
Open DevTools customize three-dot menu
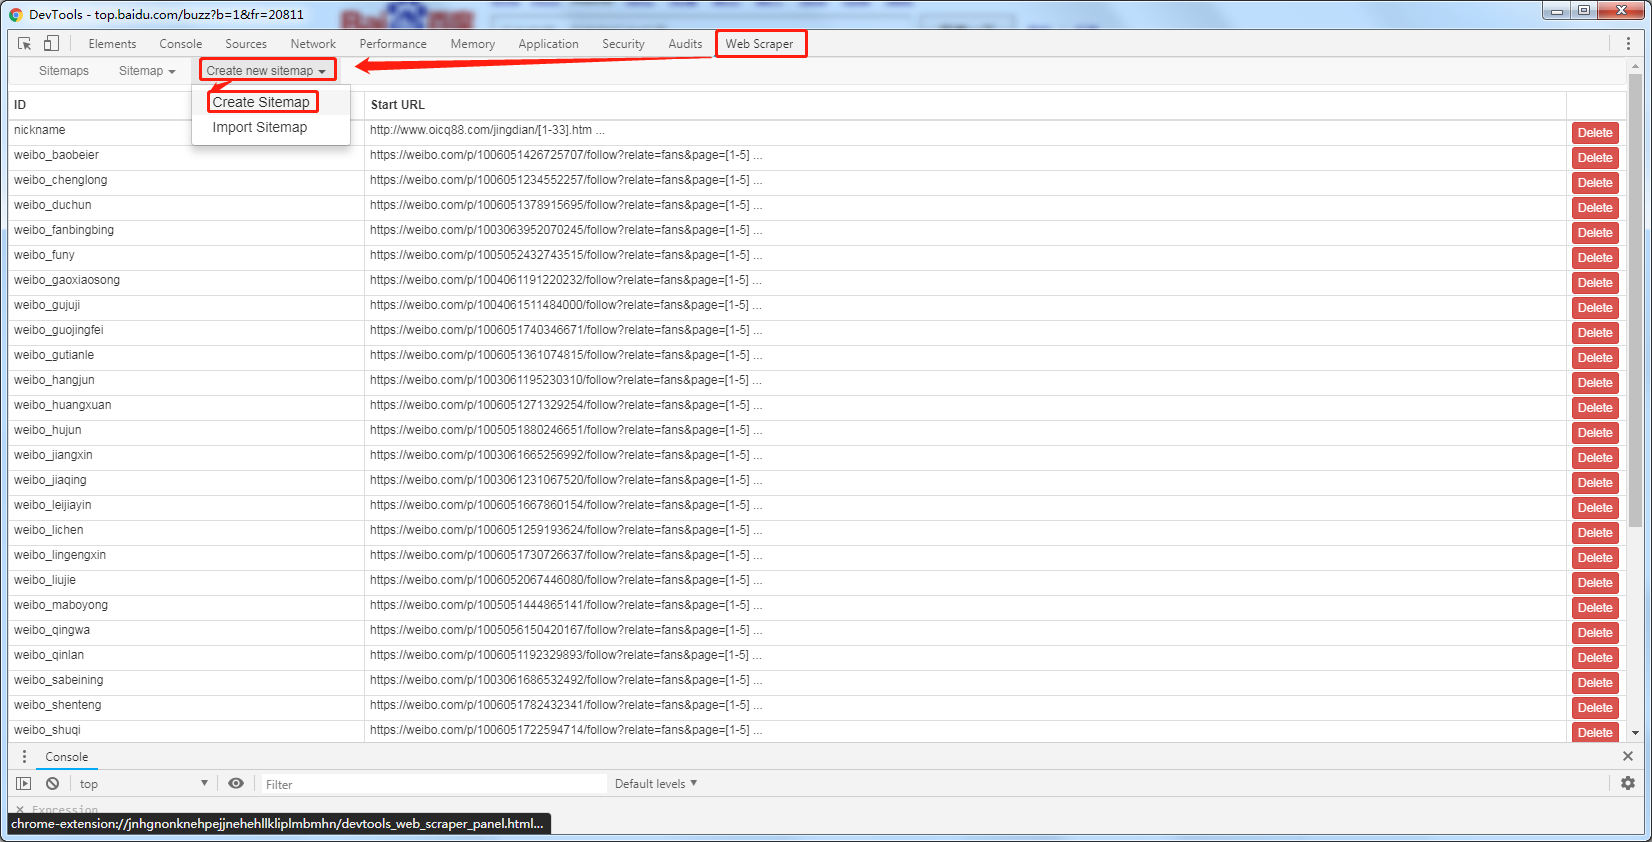[1628, 44]
